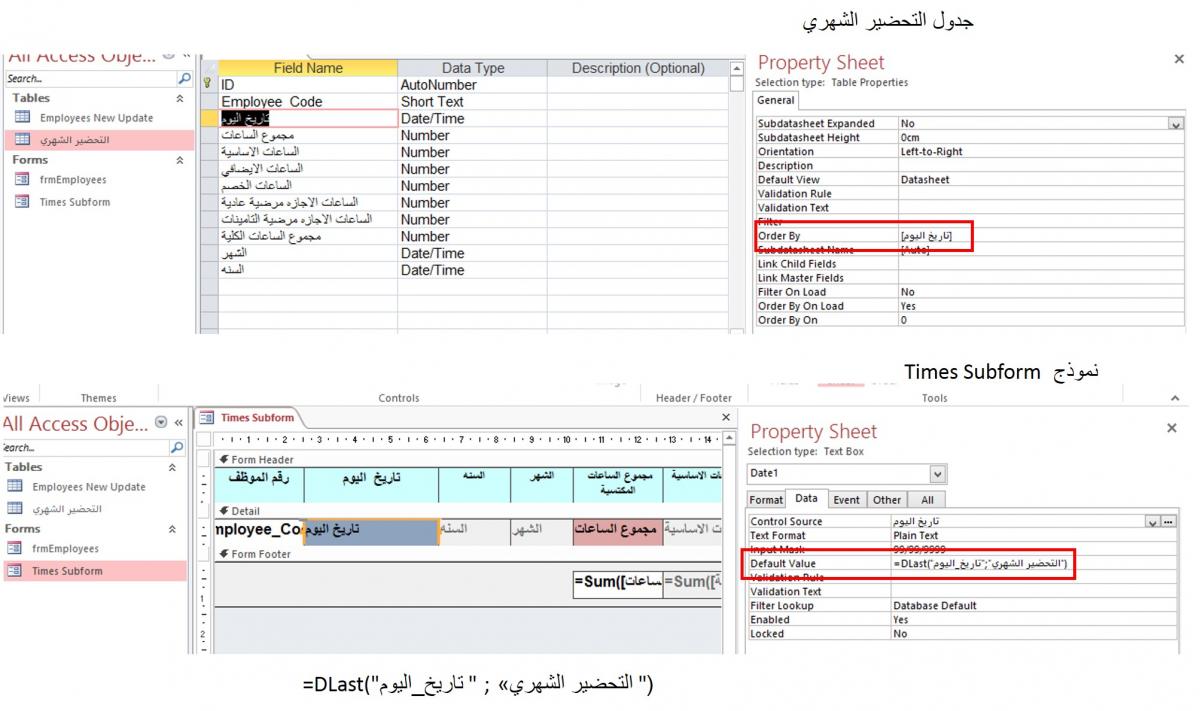Click the primary key icon beside ID field

[208, 85]
